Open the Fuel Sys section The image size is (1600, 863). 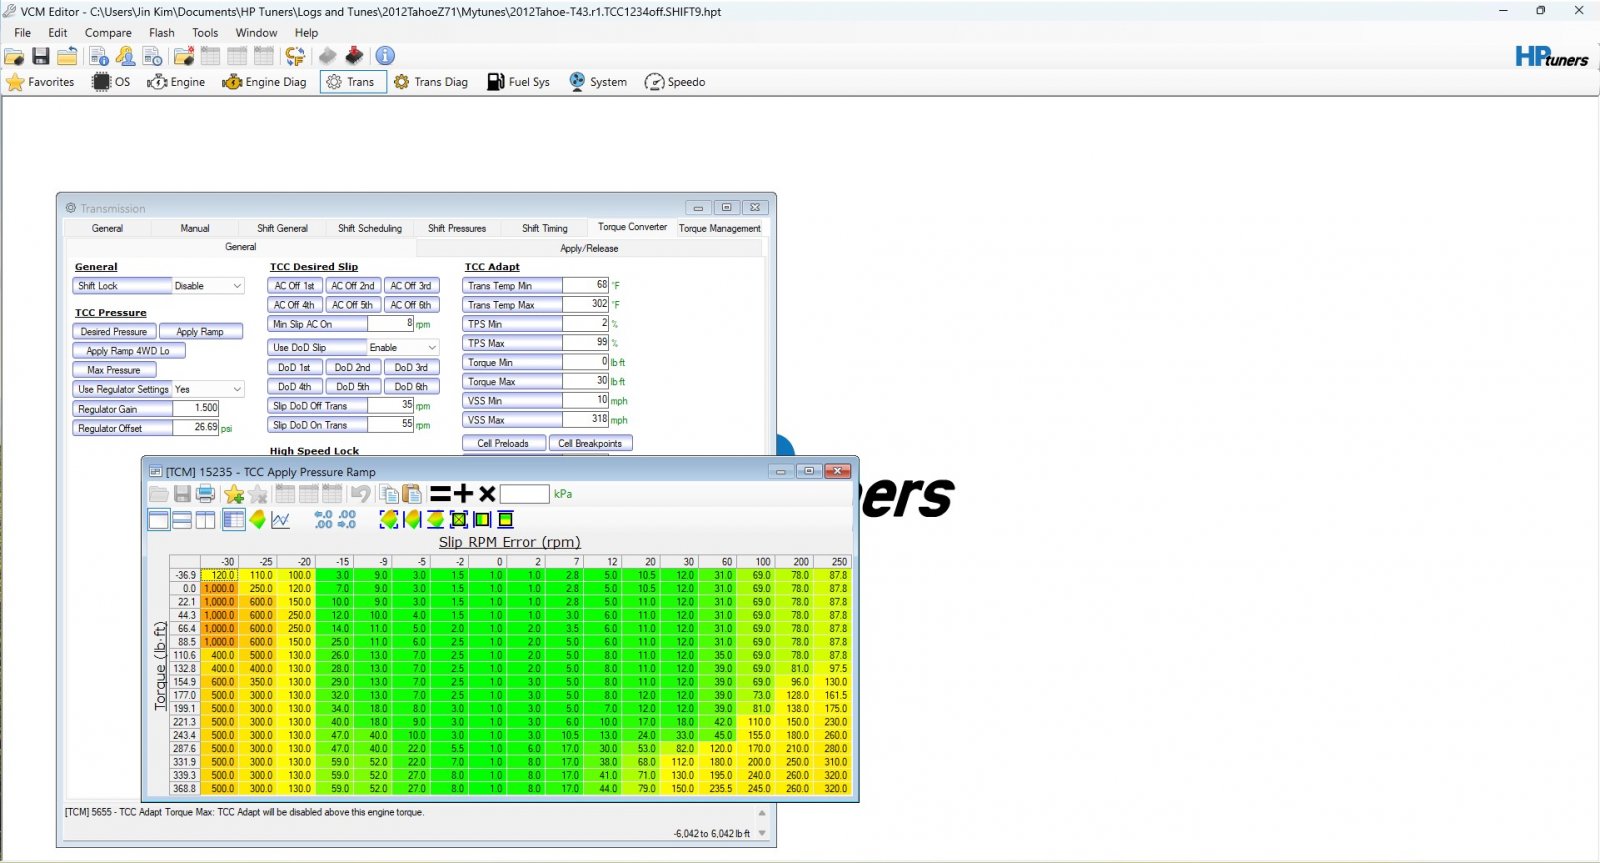(x=518, y=82)
